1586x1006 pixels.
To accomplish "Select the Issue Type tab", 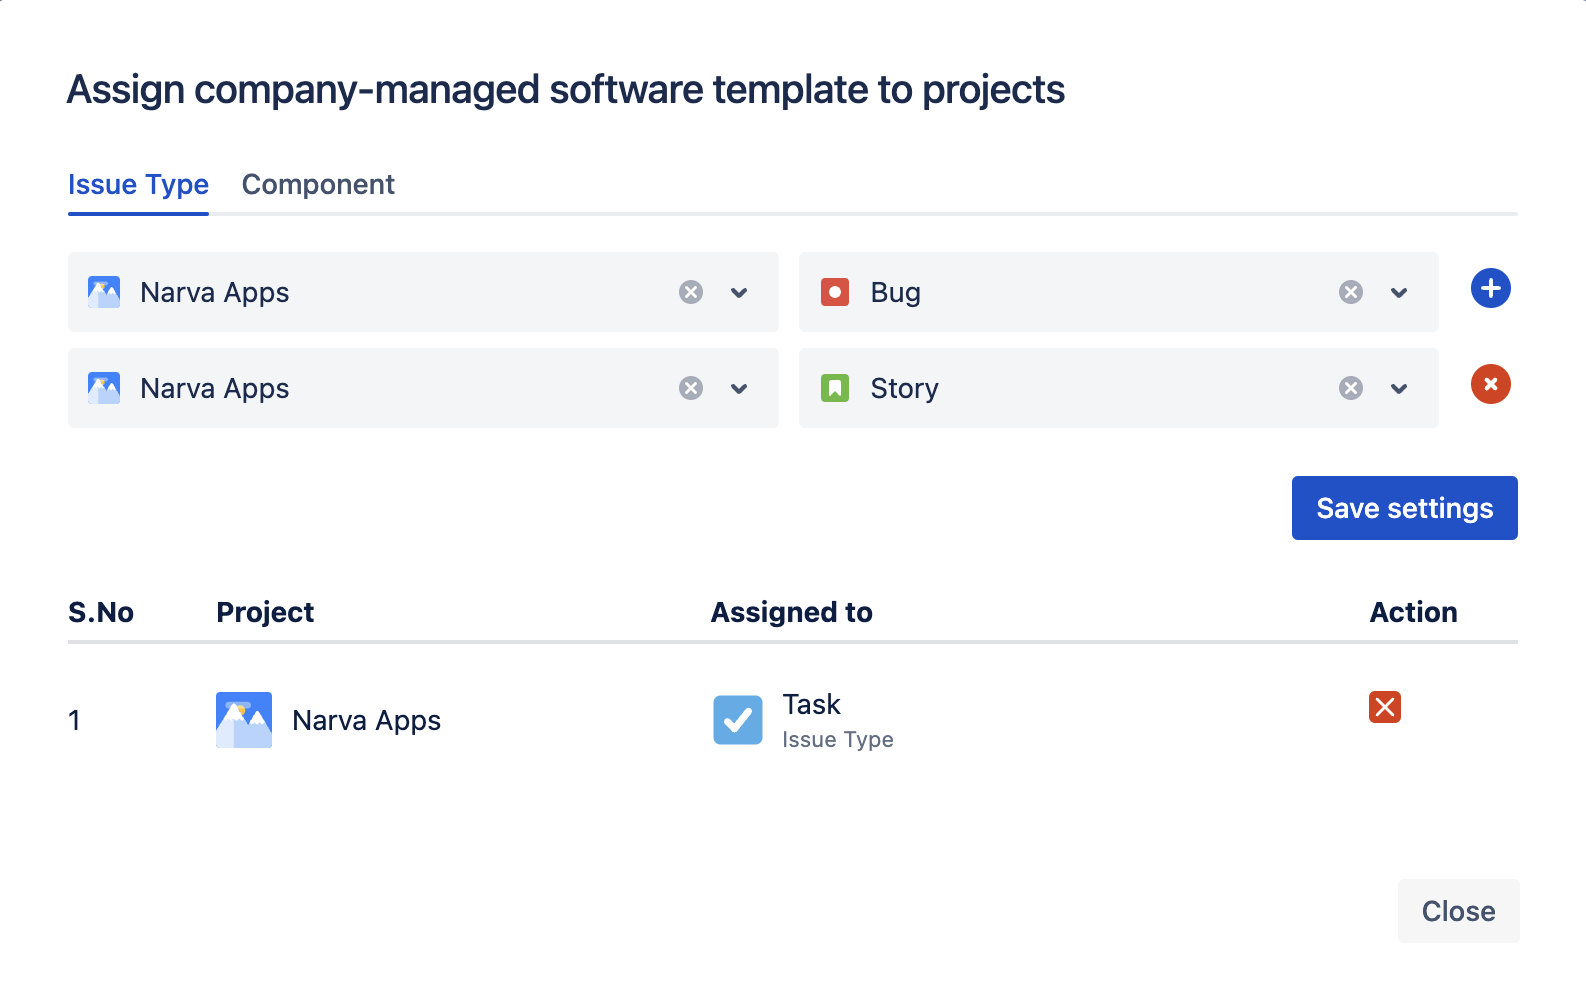I will (138, 185).
